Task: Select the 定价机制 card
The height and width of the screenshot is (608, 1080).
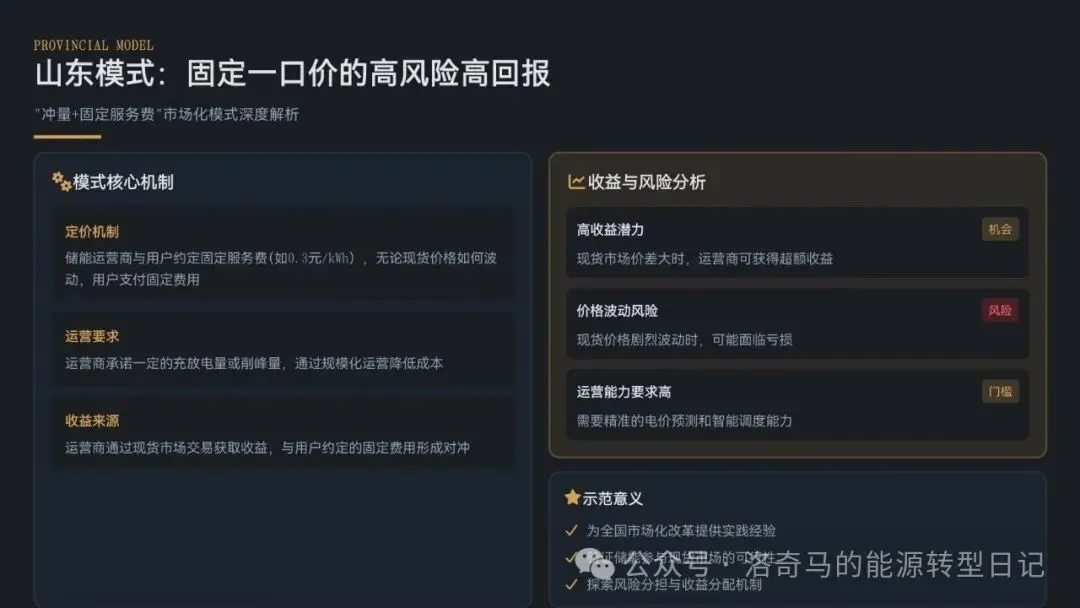Action: point(284,255)
